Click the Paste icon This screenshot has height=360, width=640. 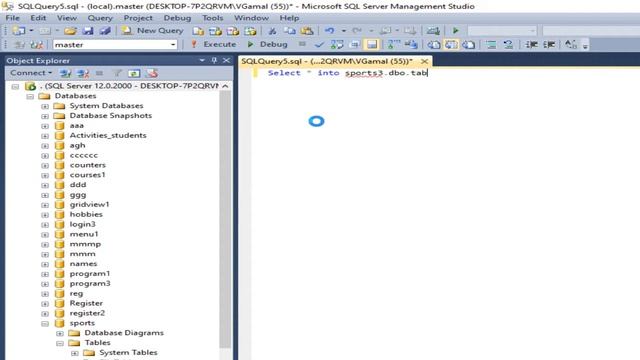point(307,31)
